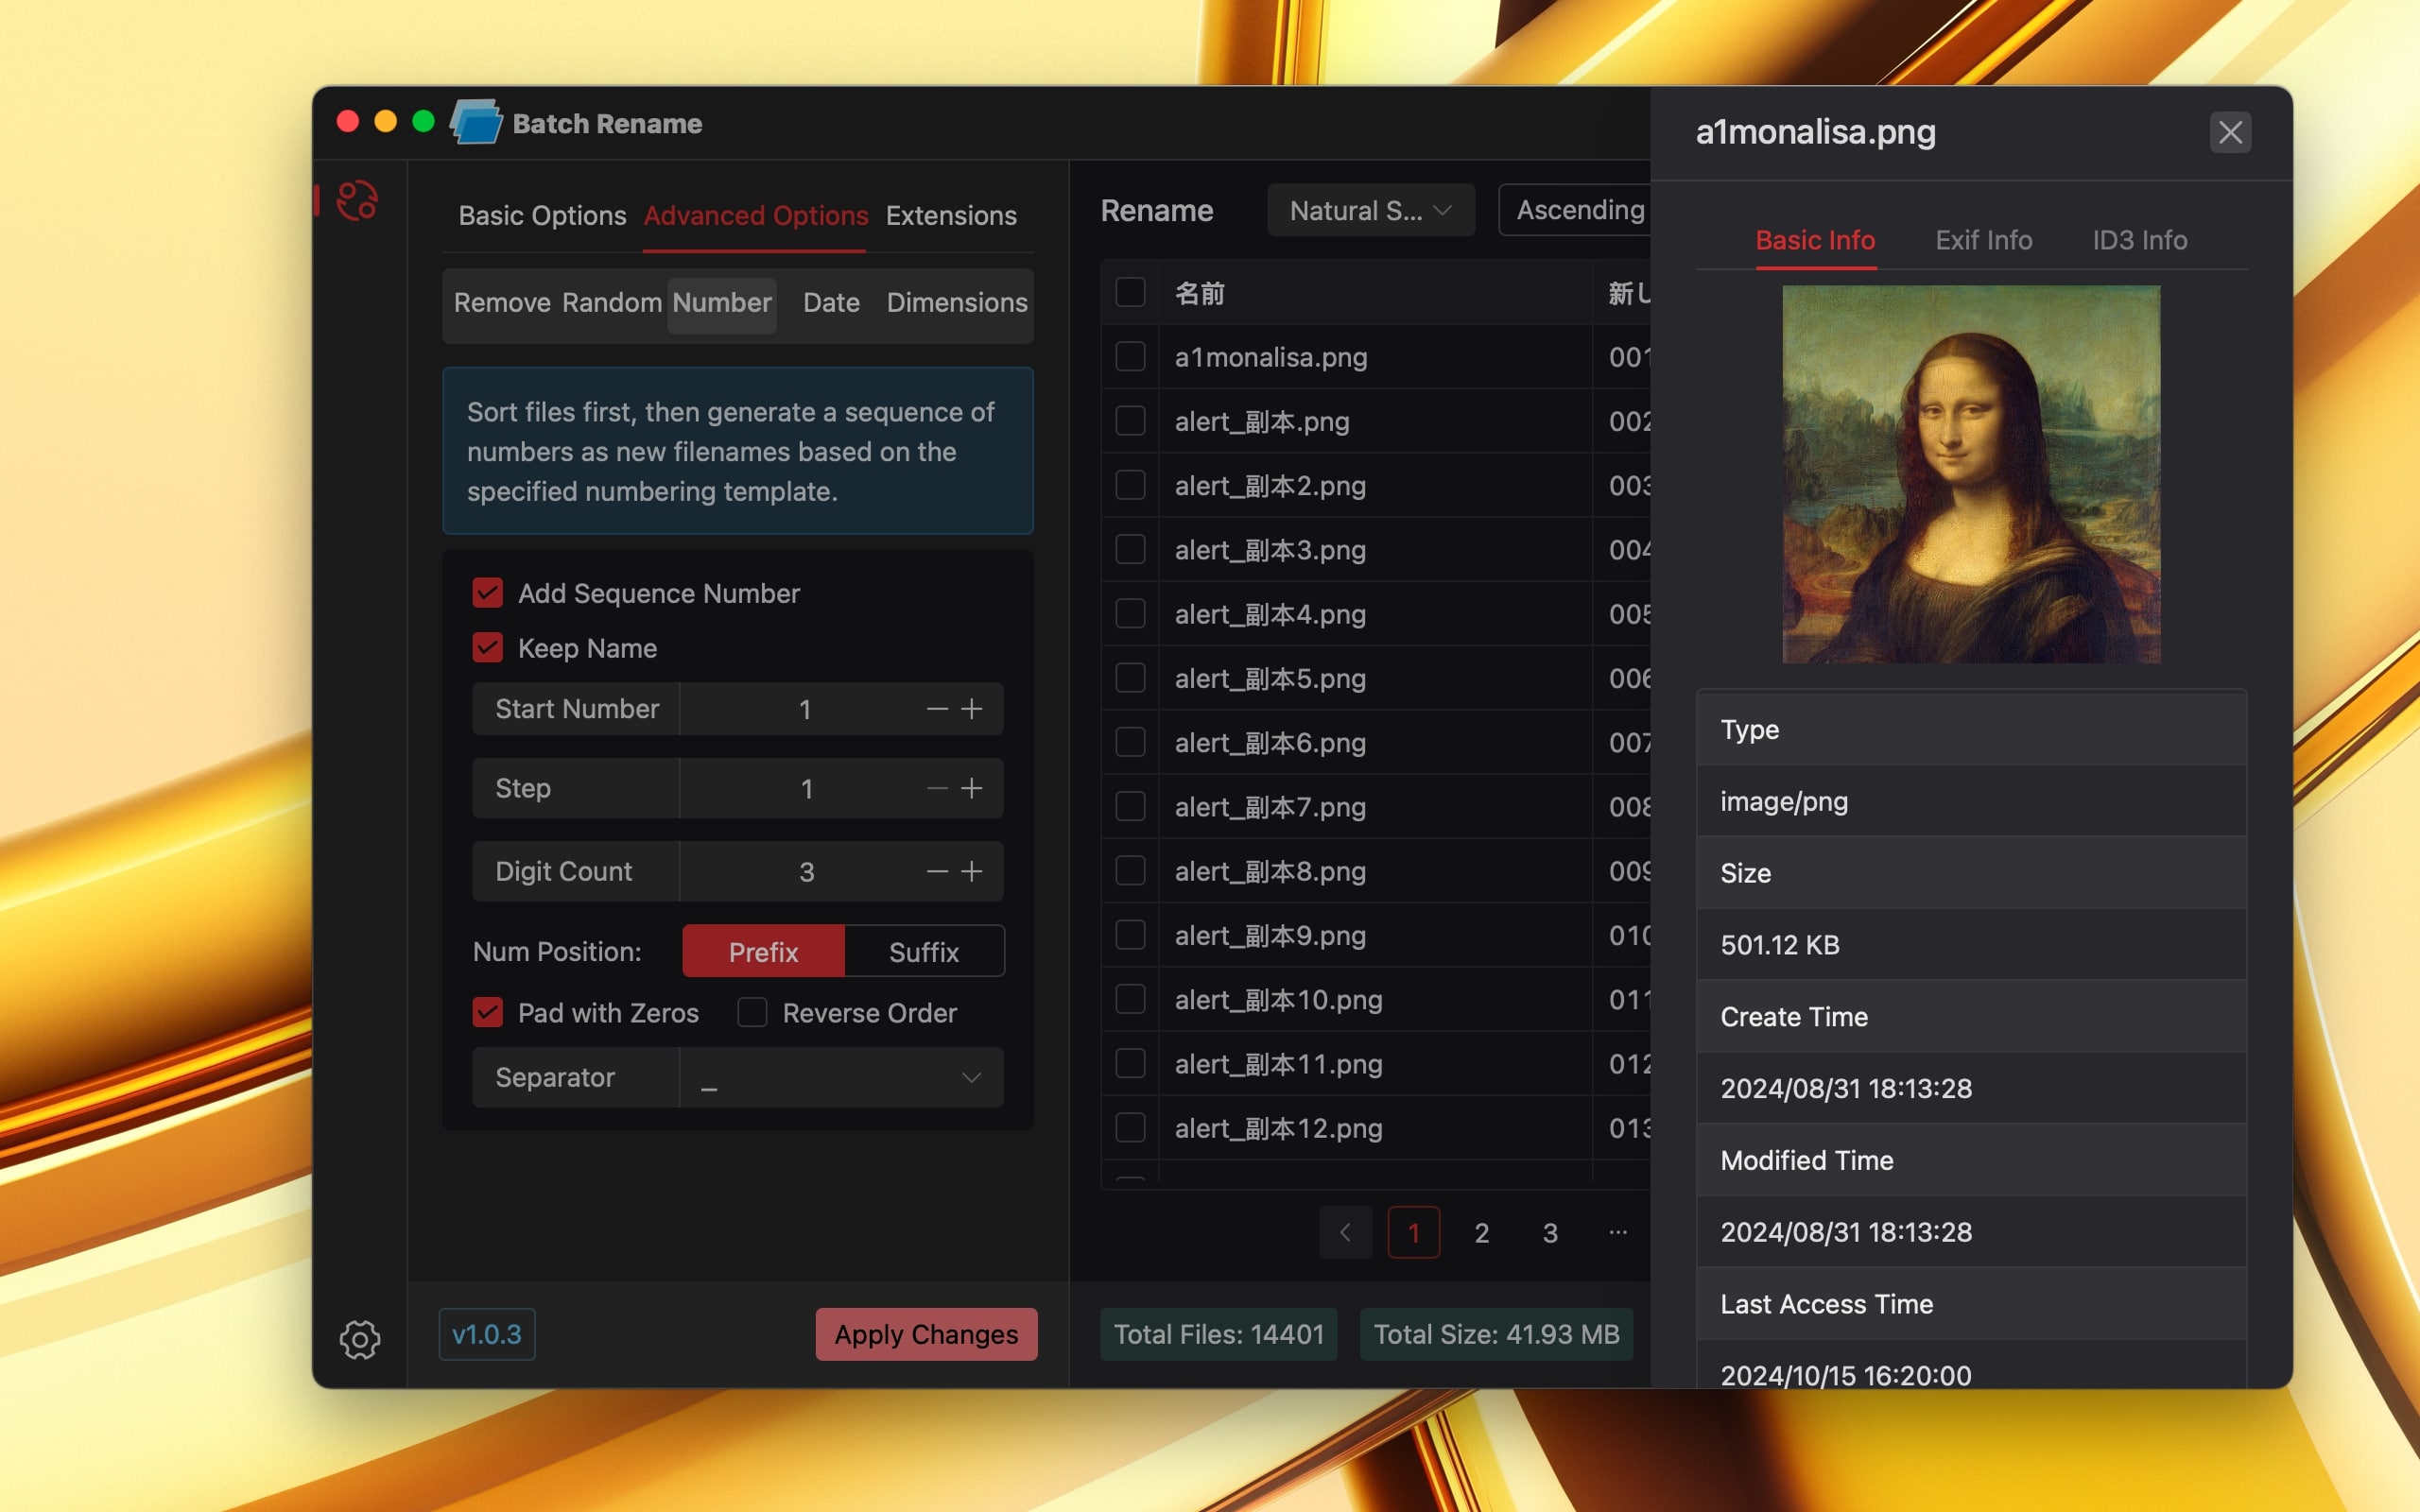Toggle the Keep Name checkbox

coord(490,646)
